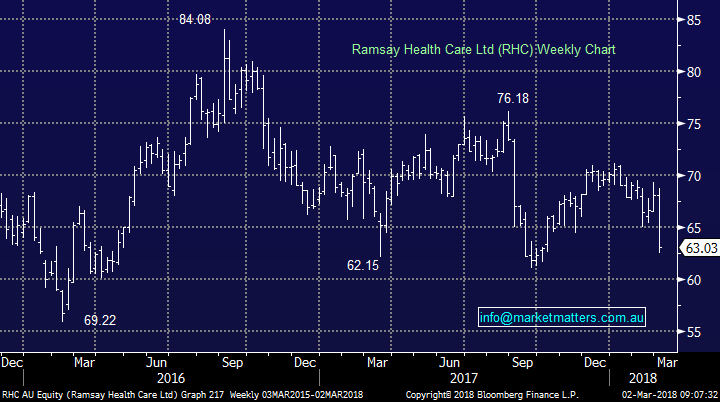Click the timestamp 02-Mar-2018 09:07:32

point(669,395)
